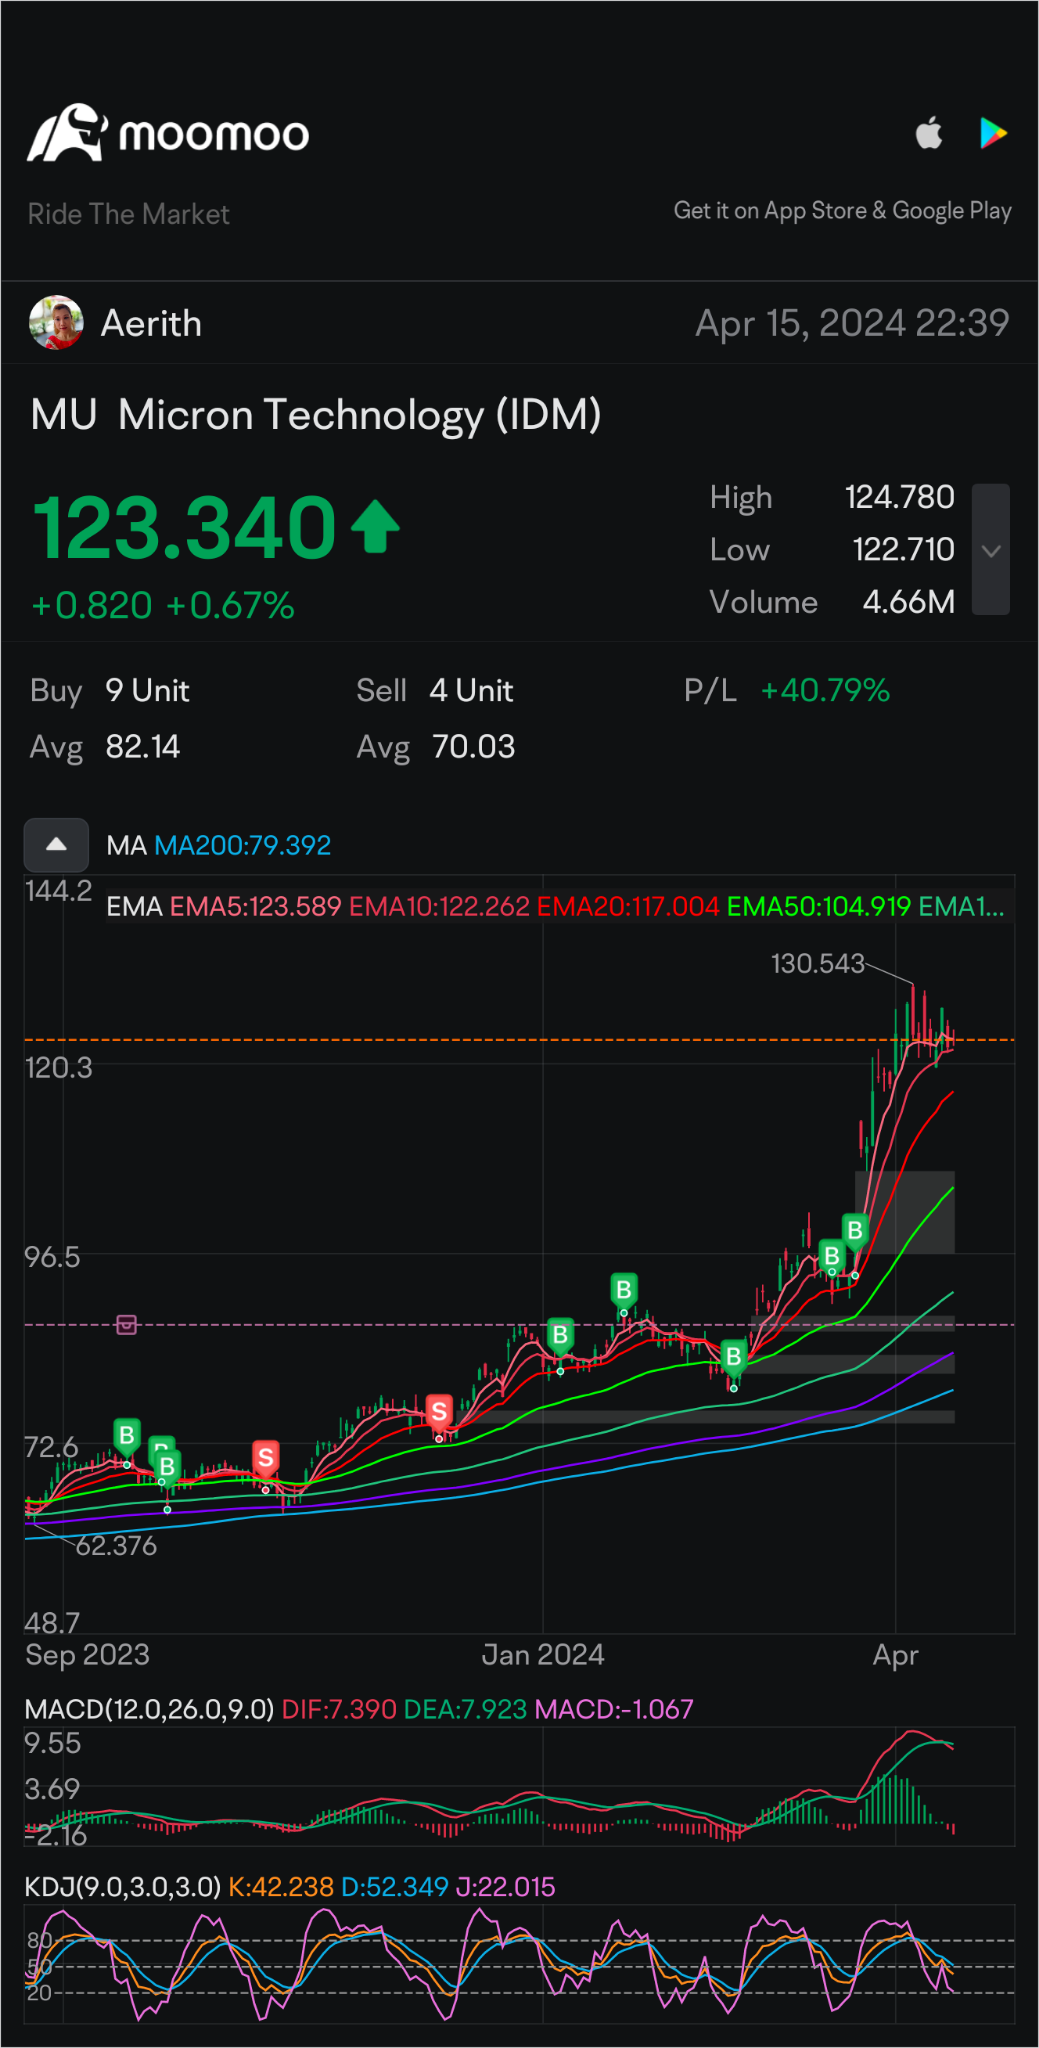Click the 'Apr 15, 2024 22:39' timestamp
Screen dimensions: 1039x2048
point(852,323)
